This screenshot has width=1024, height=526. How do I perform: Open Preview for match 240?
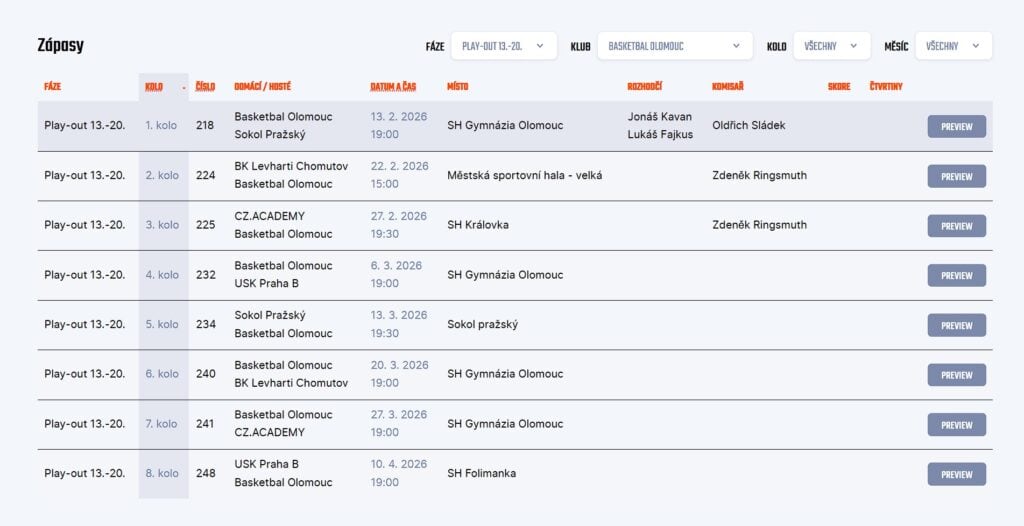click(956, 375)
